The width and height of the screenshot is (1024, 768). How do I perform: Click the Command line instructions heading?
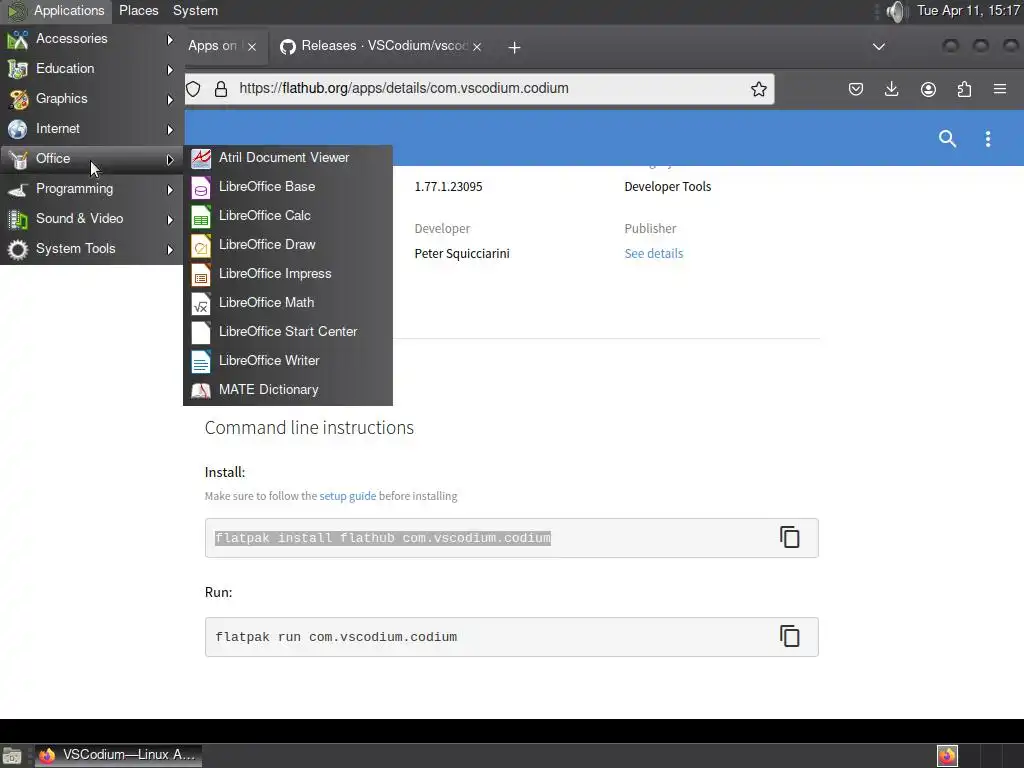(x=309, y=428)
